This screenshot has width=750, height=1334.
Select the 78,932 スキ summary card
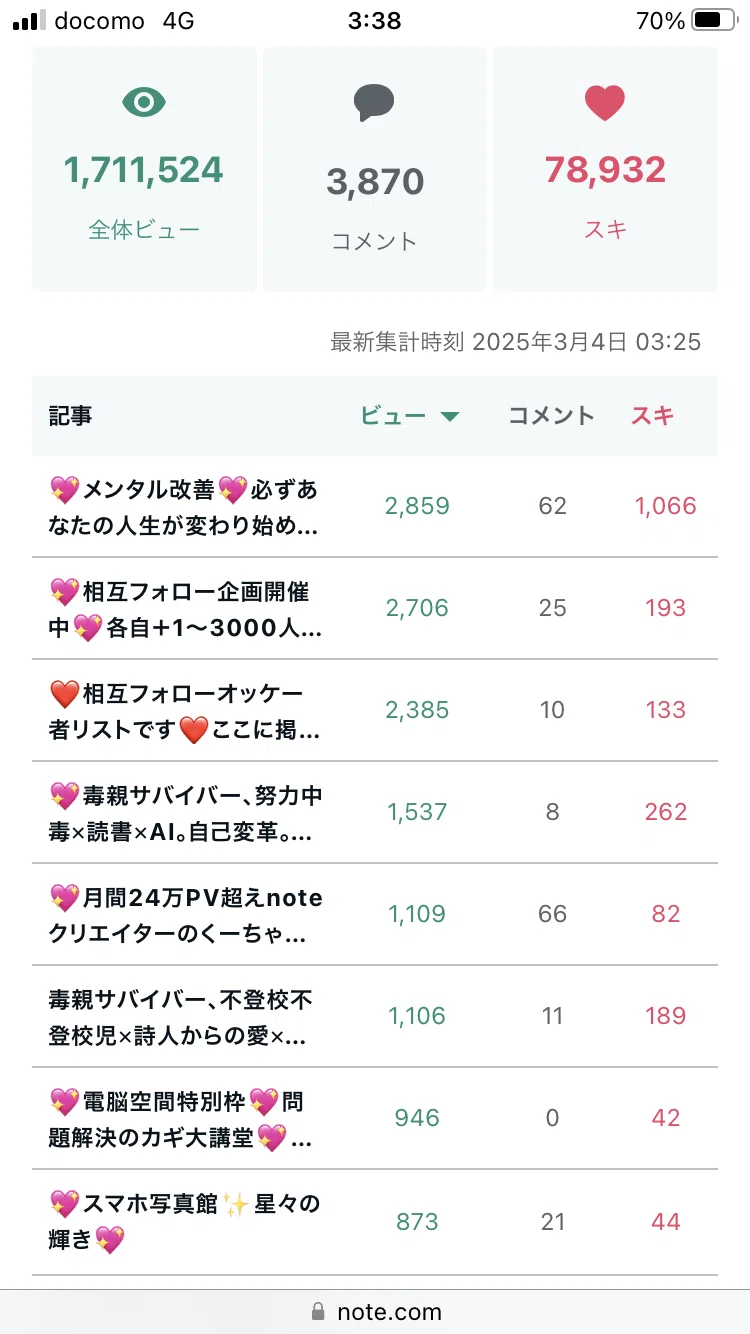pos(605,169)
